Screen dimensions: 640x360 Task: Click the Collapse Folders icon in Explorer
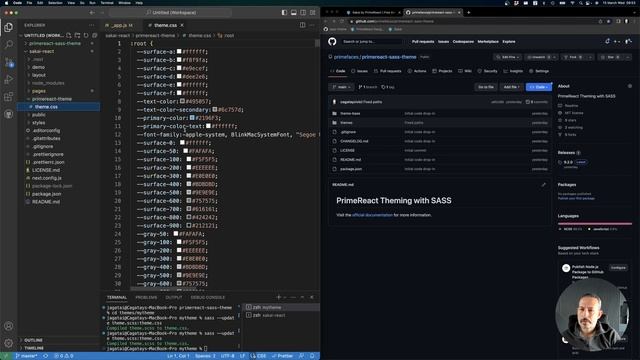tap(95, 36)
